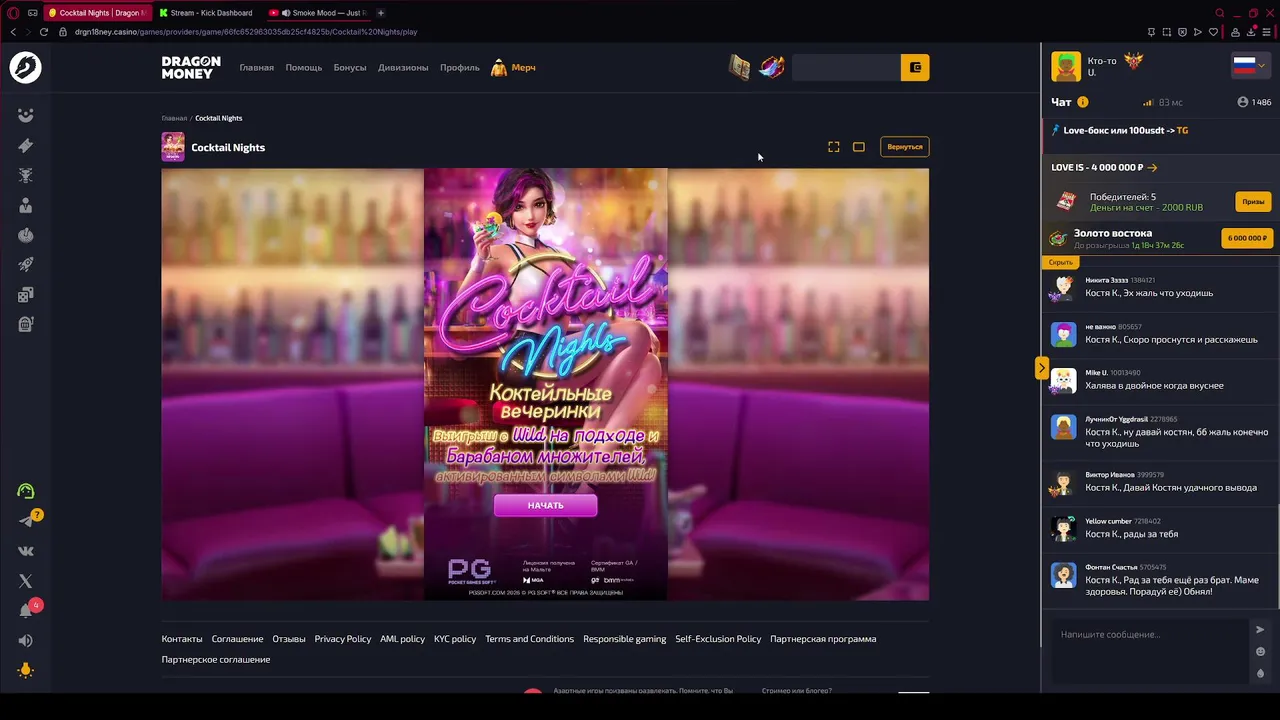Open the Призы button
The image size is (1280, 720).
point(1253,202)
